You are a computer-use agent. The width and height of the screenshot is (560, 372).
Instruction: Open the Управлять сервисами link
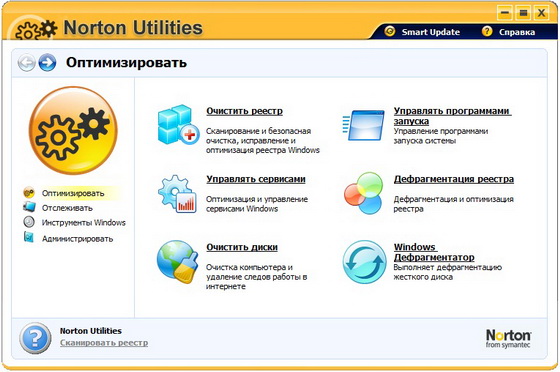[x=256, y=179]
